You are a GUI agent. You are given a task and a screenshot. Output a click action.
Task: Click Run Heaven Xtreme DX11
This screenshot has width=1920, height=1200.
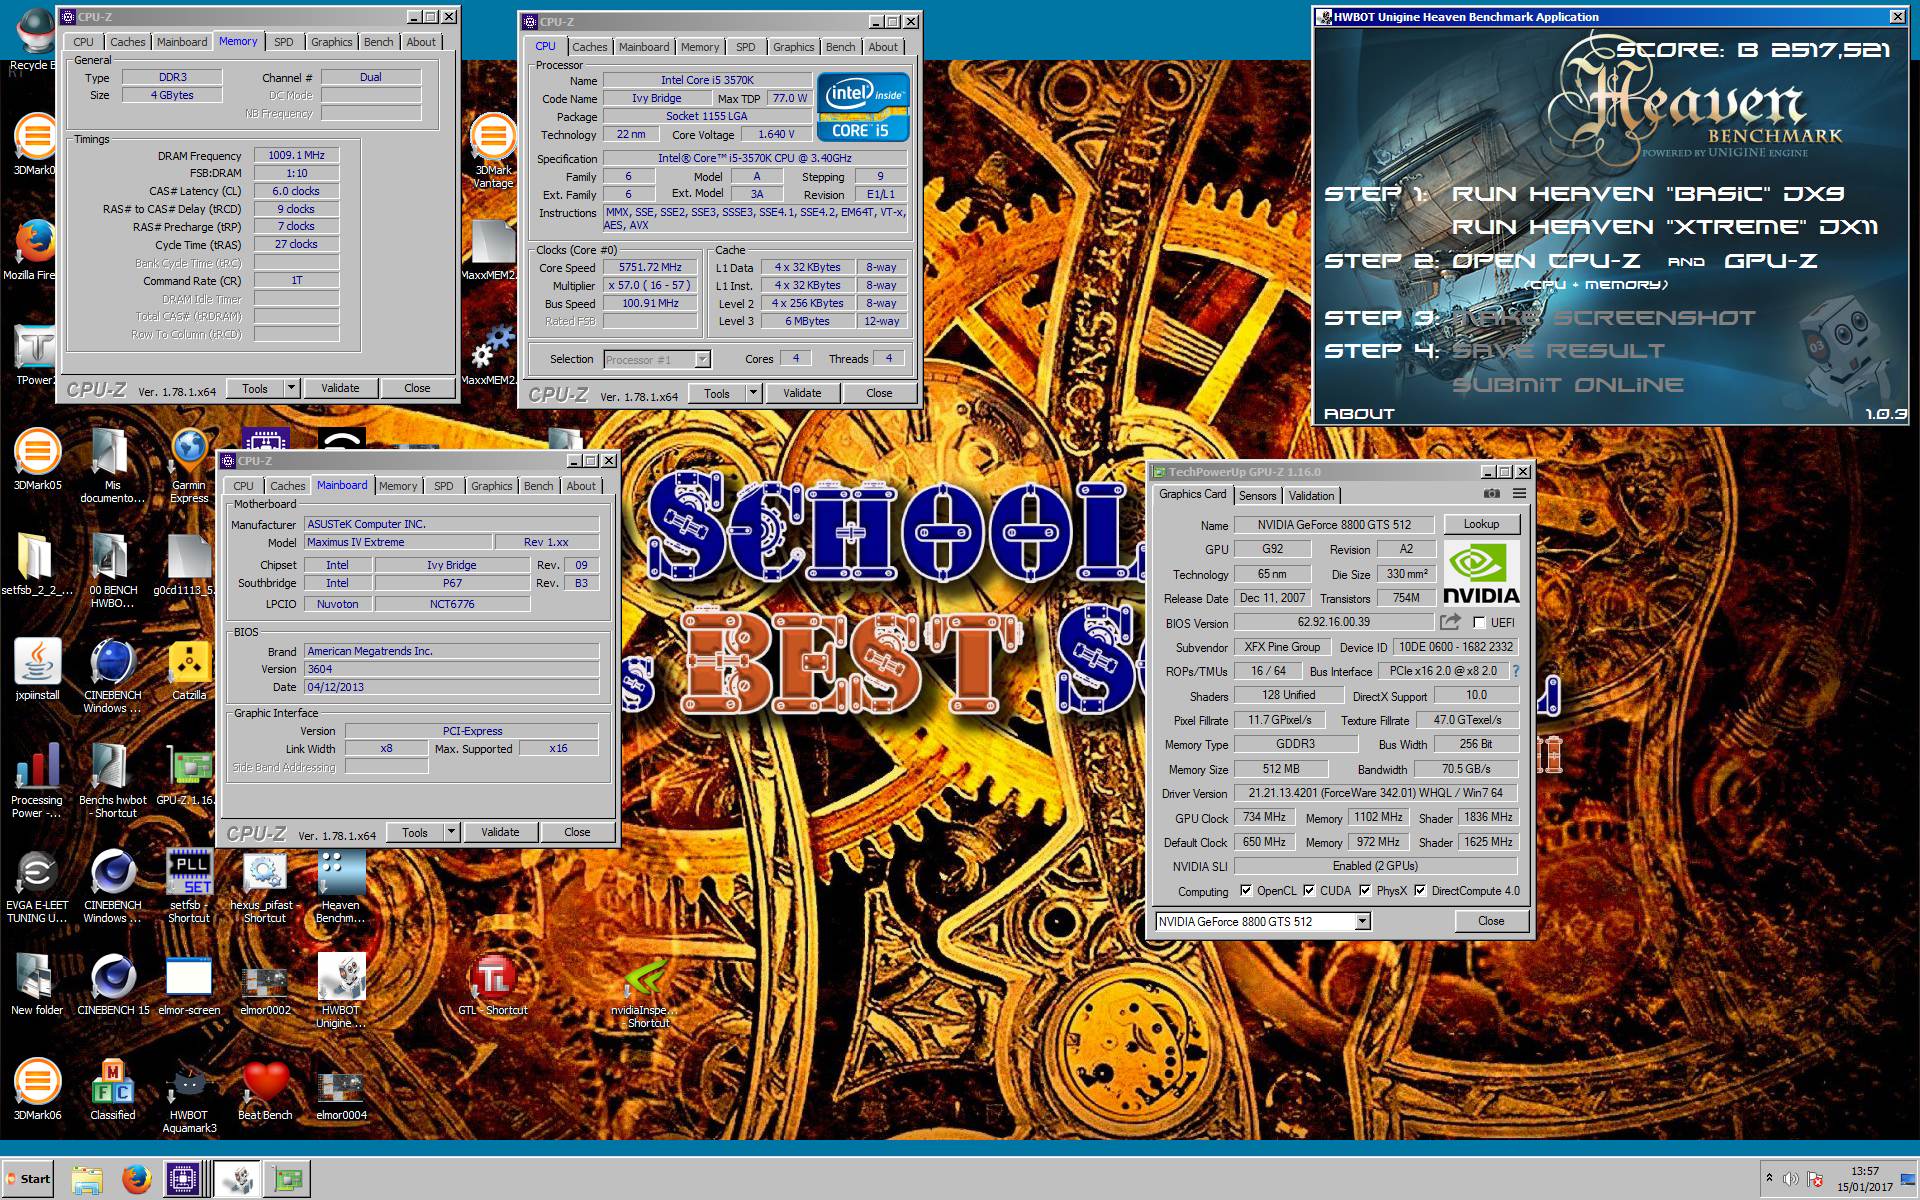[x=1664, y=227]
